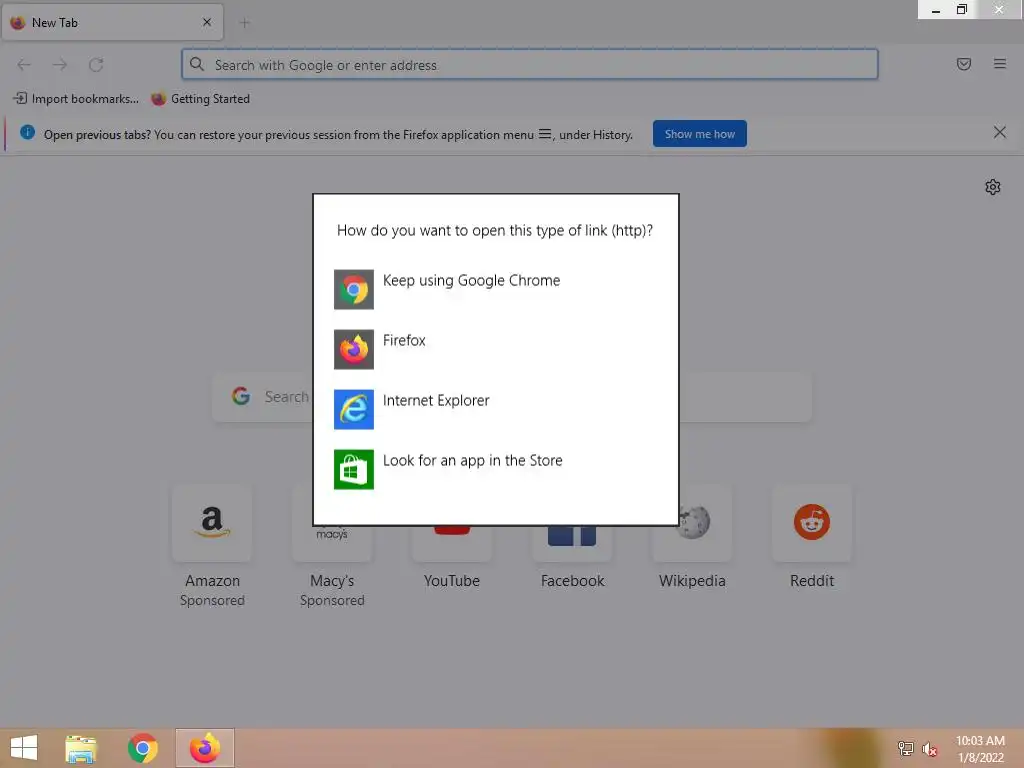Open new tab page settings gear
The image size is (1024, 768).
992,187
